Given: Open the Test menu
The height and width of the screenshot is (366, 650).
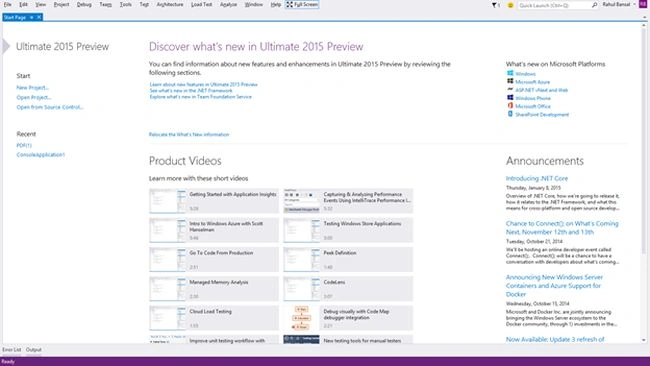Looking at the screenshot, I should pyautogui.click(x=144, y=5).
